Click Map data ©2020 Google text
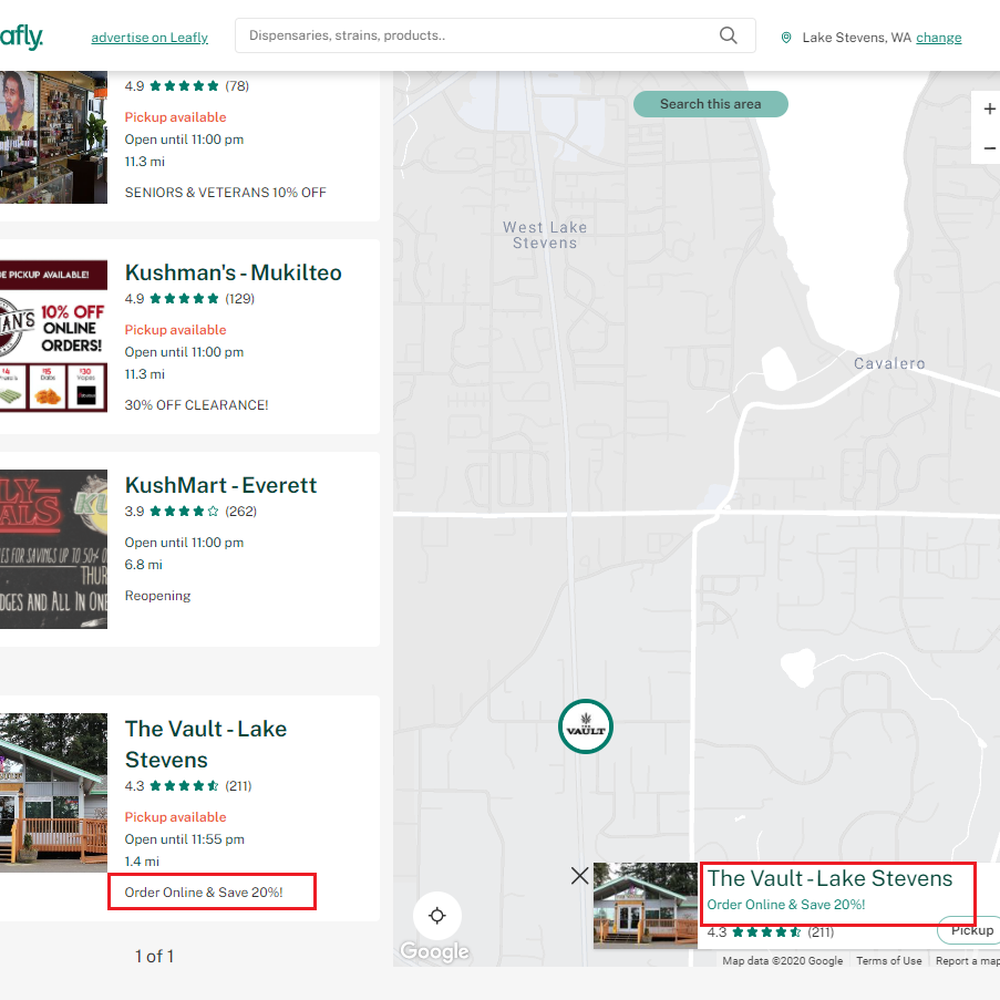Image resolution: width=1000 pixels, height=1000 pixels. tap(783, 960)
